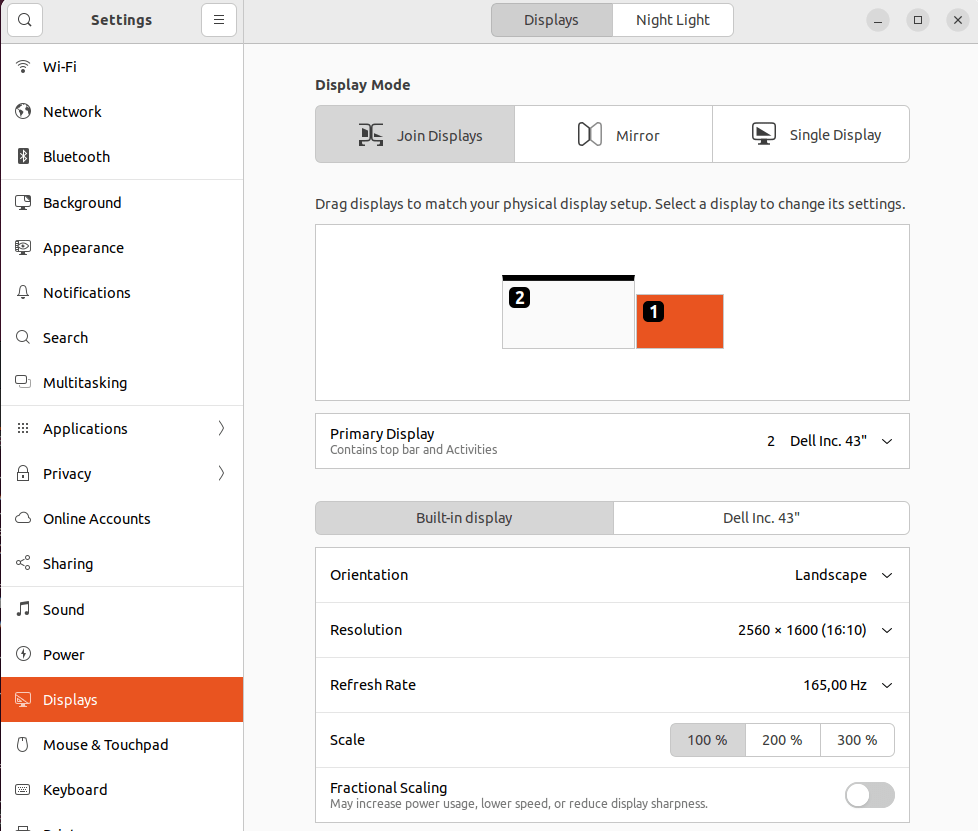Viewport: 978px width, 831px height.
Task: Open Appearance settings label
Action: 84,248
